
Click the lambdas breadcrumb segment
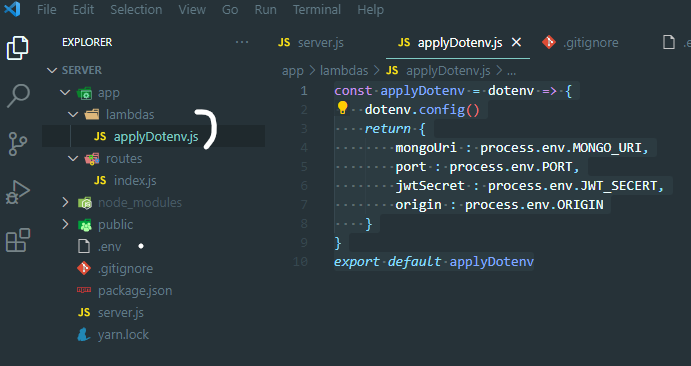(344, 70)
